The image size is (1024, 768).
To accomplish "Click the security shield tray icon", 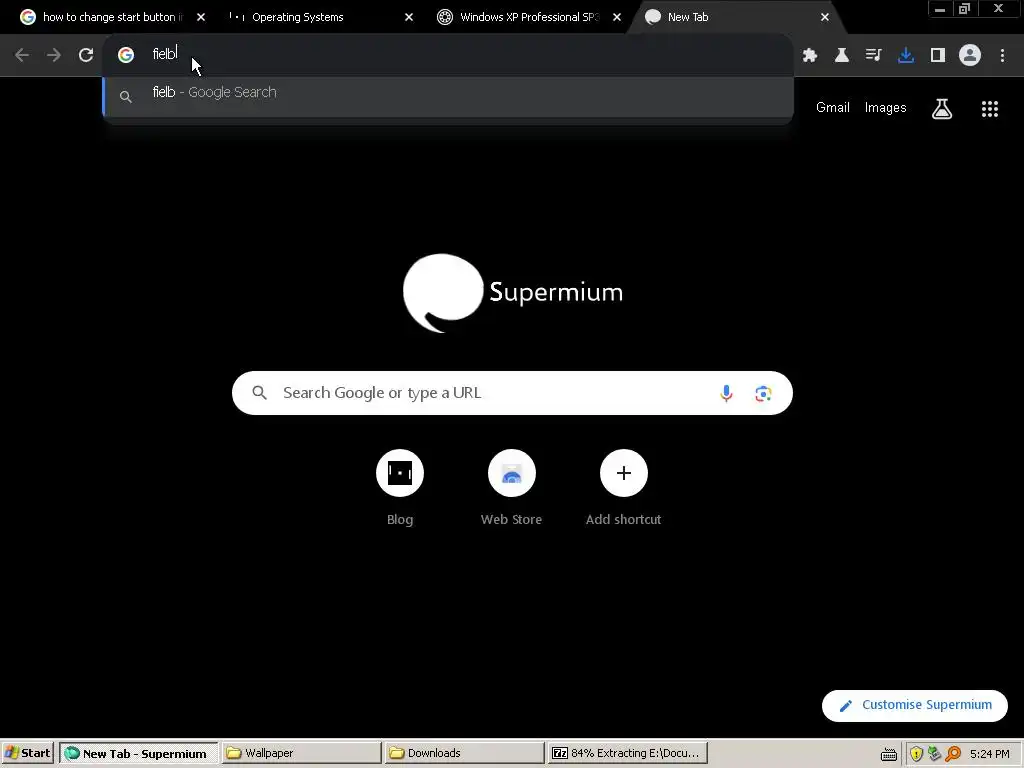I will click(916, 754).
